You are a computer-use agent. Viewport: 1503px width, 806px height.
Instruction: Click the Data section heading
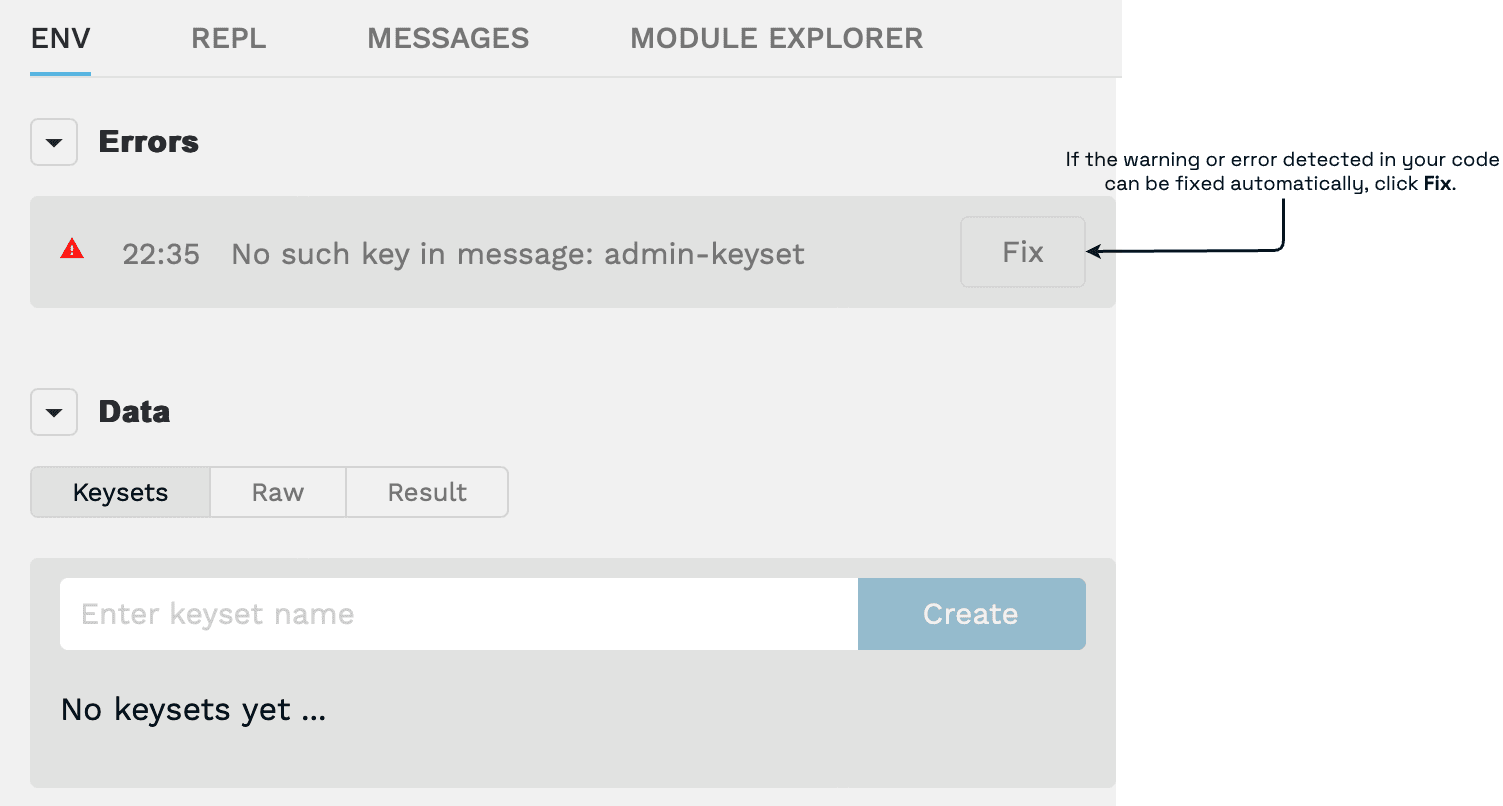pyautogui.click(x=134, y=412)
